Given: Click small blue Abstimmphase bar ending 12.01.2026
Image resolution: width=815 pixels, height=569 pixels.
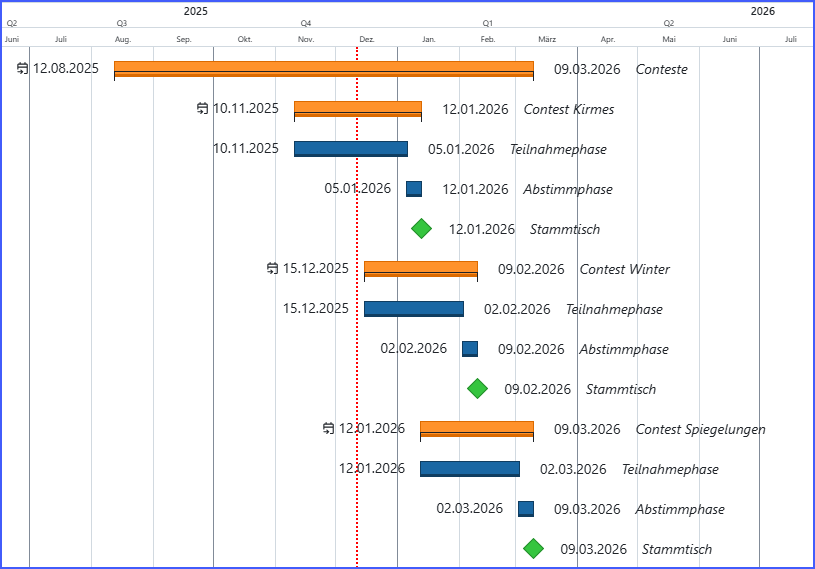Looking at the screenshot, I should (x=414, y=189).
